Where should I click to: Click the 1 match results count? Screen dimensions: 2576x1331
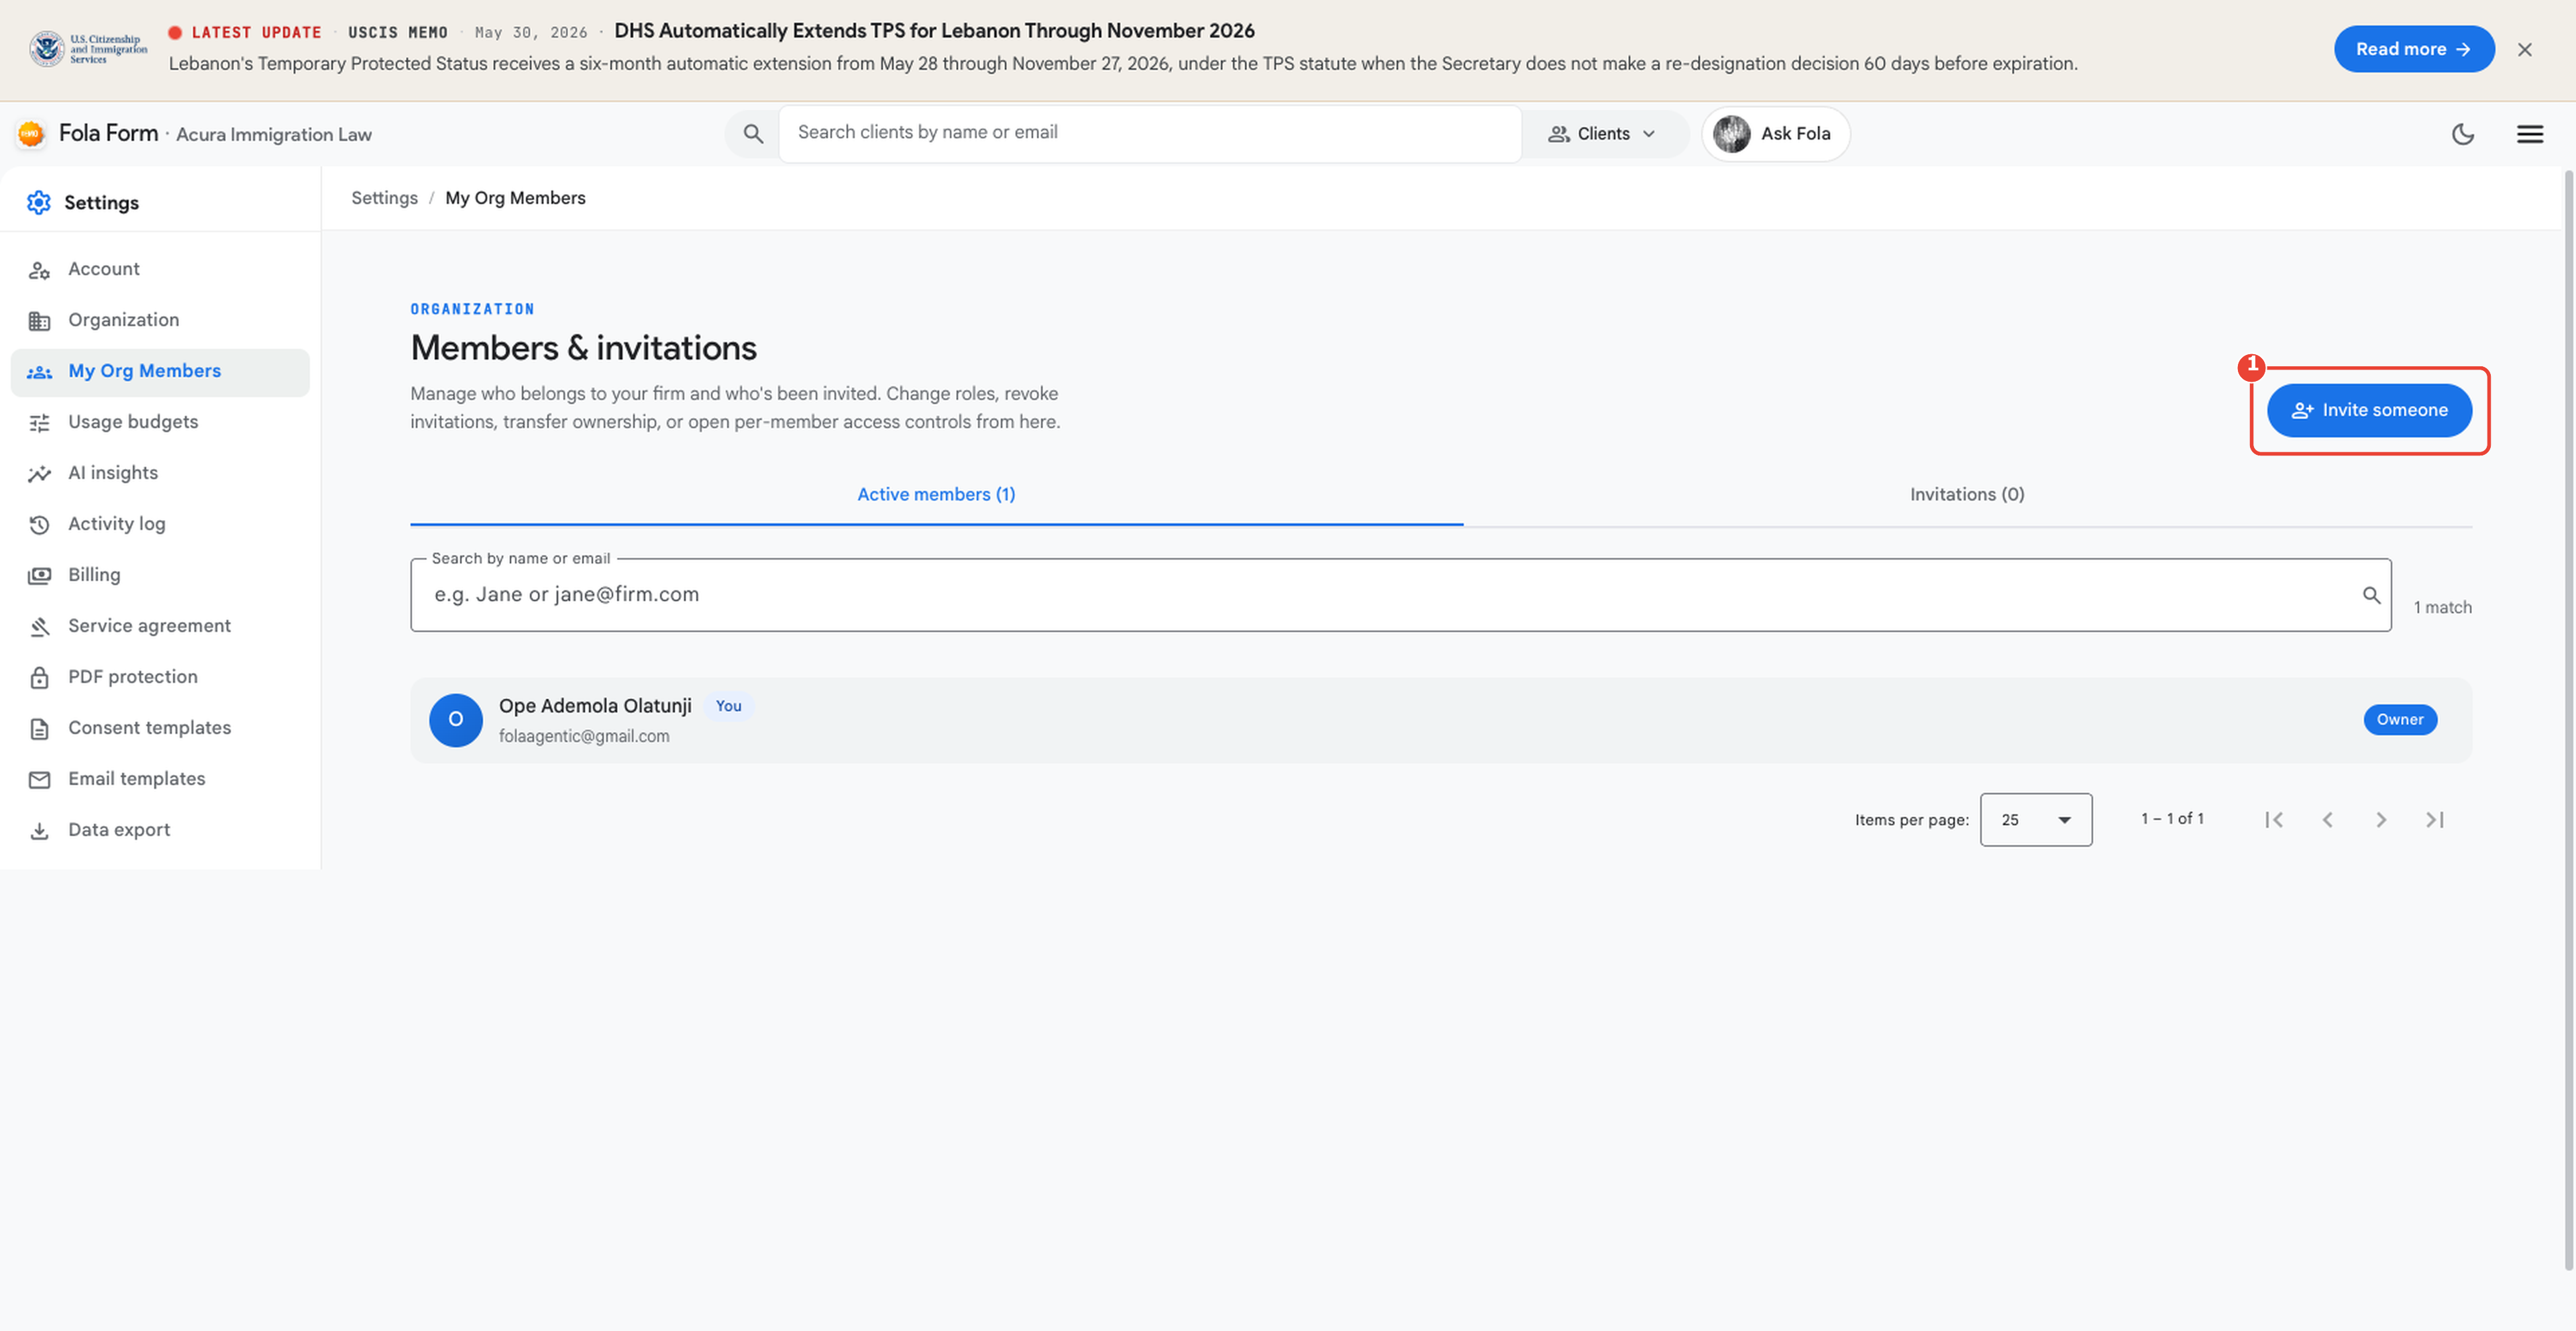pos(2442,608)
